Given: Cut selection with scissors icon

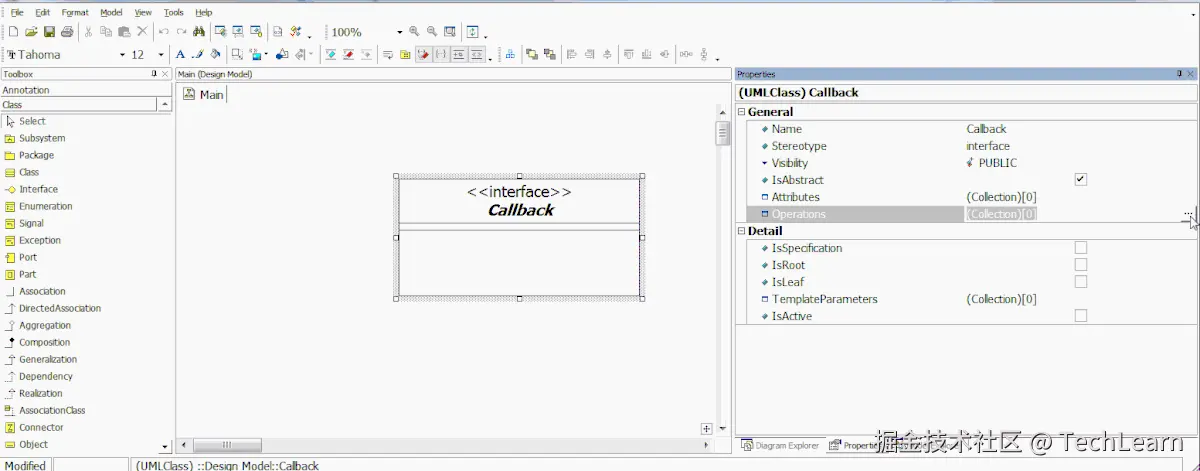Looking at the screenshot, I should [88, 32].
